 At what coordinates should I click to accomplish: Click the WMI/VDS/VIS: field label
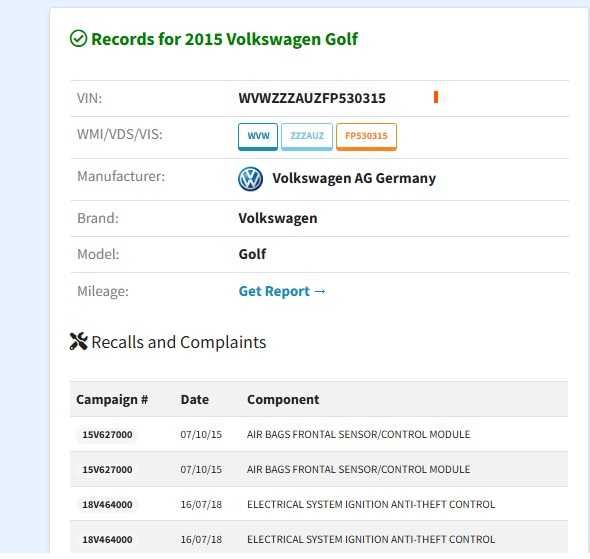pyautogui.click(x=120, y=134)
